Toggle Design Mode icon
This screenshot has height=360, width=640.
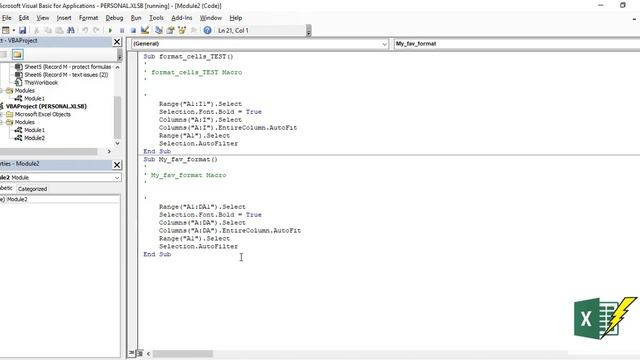(x=144, y=30)
